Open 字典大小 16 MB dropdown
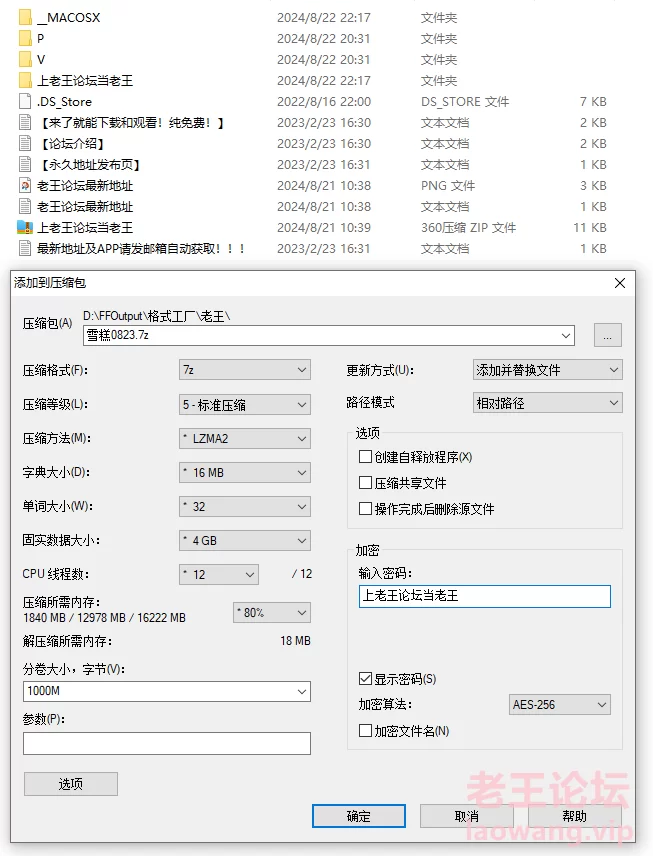The width and height of the screenshot is (653, 856). (245, 472)
